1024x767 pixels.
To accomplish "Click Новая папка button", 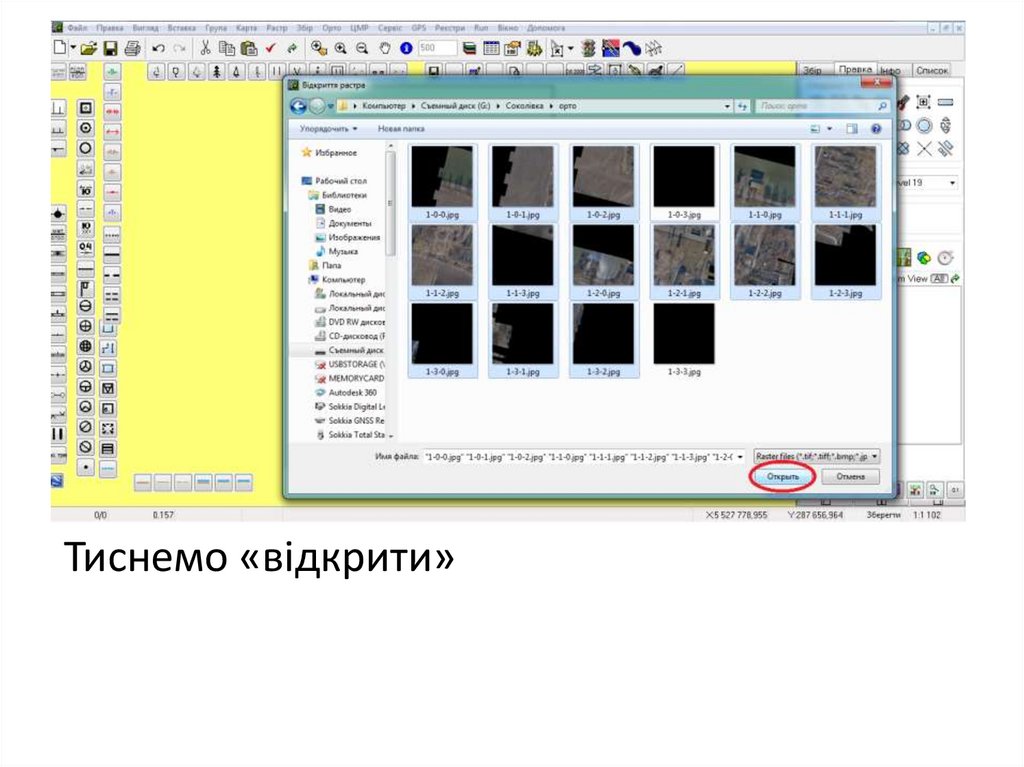I will (401, 129).
